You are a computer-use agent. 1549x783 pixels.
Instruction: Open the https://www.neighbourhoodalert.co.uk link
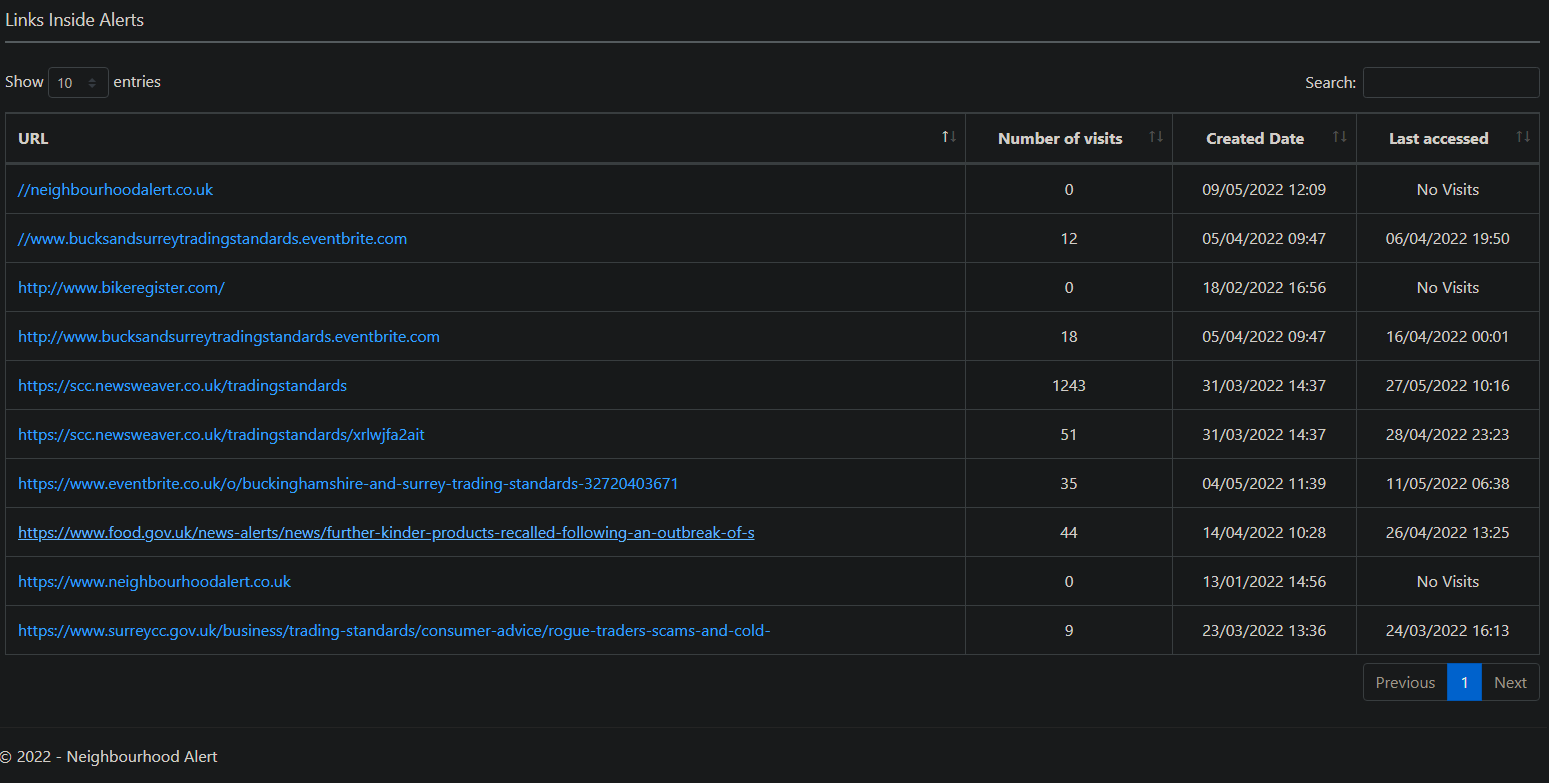point(154,582)
